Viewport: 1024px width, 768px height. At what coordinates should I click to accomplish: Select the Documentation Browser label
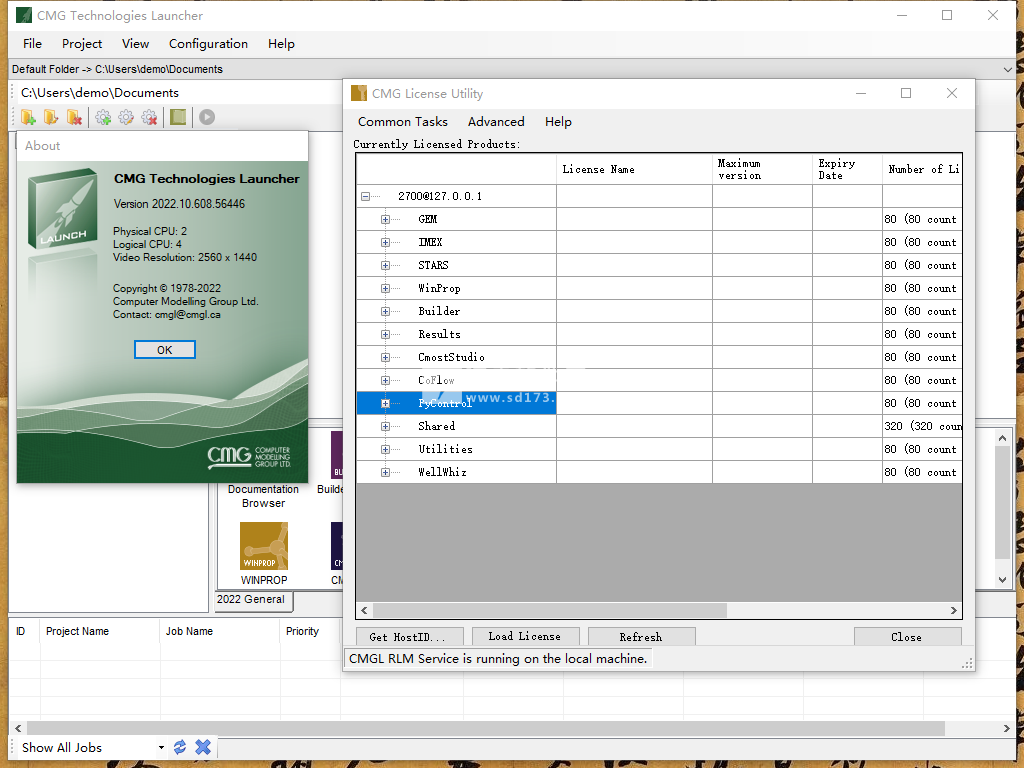pos(263,496)
